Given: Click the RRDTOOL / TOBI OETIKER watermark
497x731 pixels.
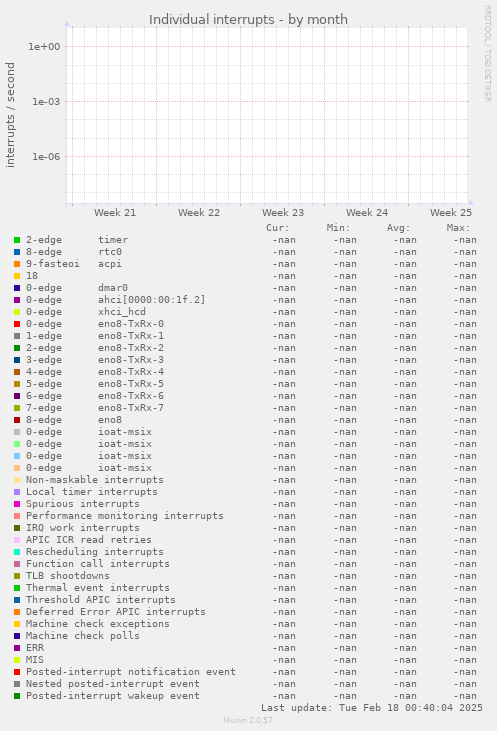Looking at the screenshot, I should click(487, 54).
